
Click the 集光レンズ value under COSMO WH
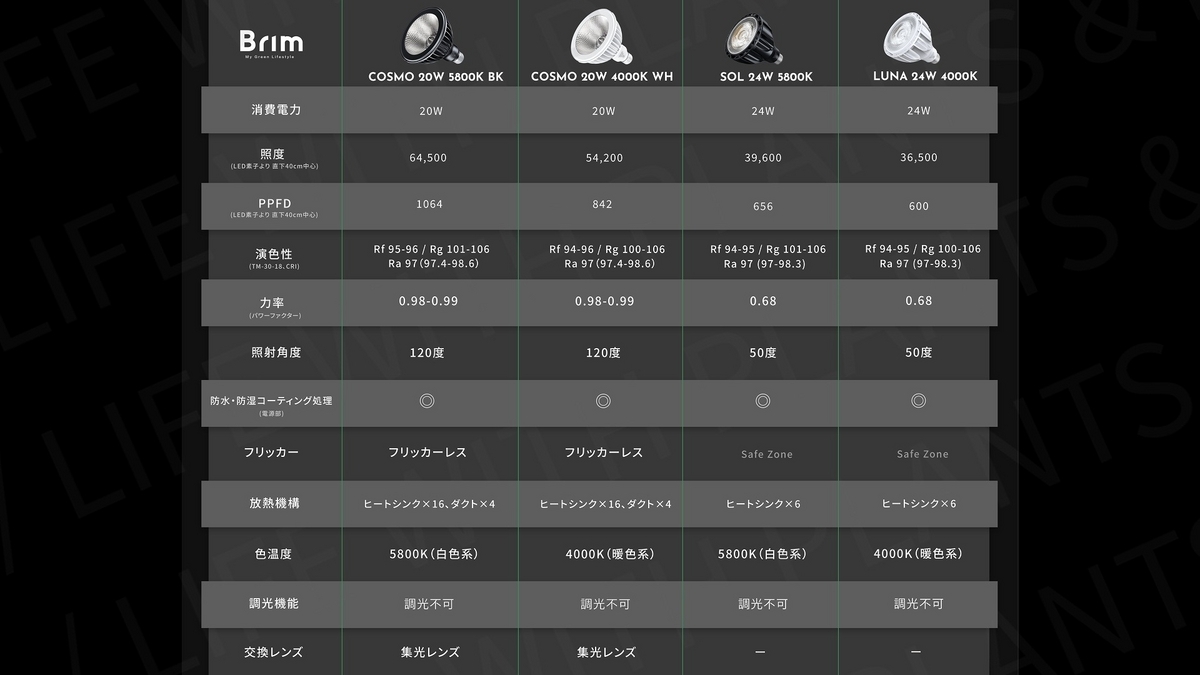(606, 652)
